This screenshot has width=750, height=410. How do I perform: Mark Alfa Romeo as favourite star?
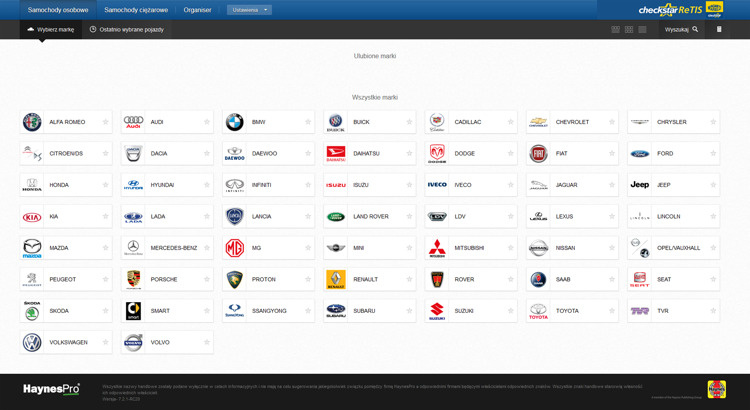coord(106,122)
